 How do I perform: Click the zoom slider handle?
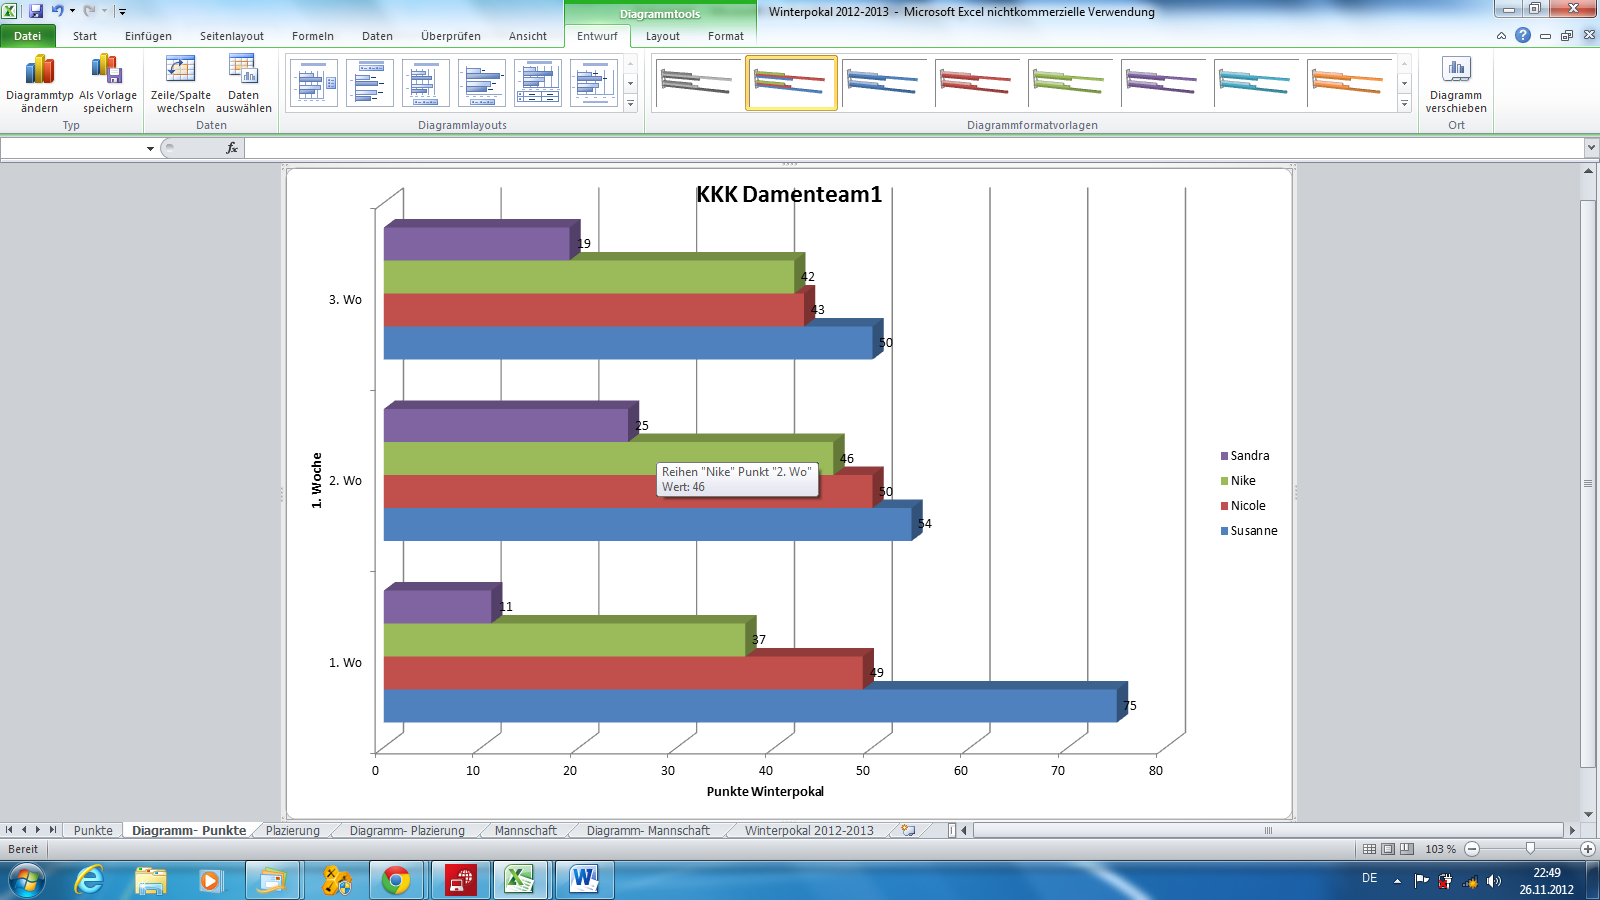1530,849
